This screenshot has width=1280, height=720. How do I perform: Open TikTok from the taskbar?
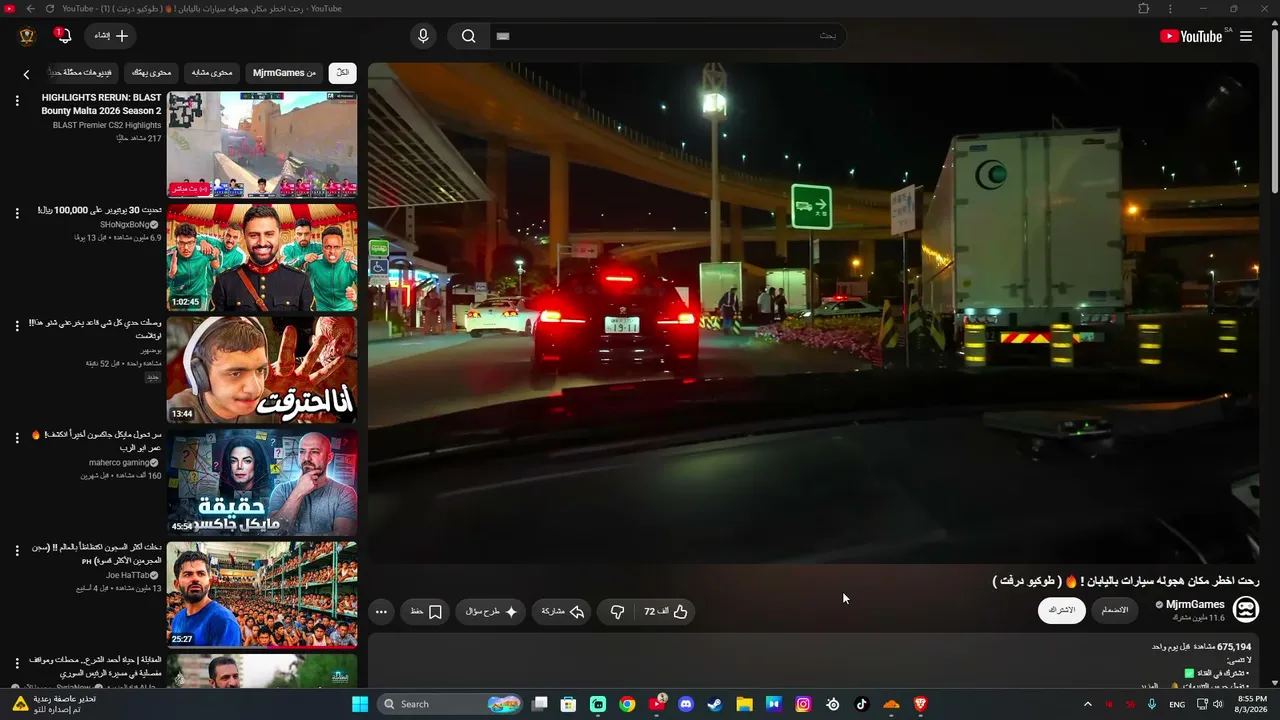pos(862,704)
